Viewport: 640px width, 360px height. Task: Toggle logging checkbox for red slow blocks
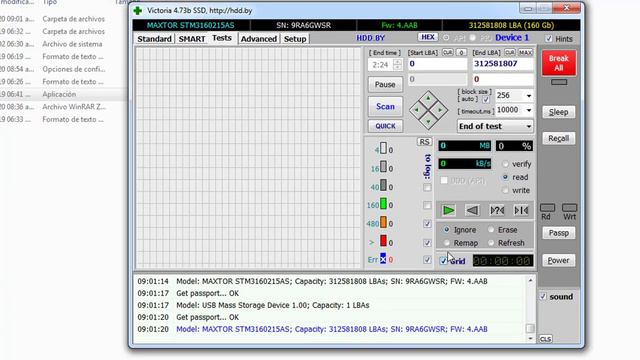coord(427,243)
